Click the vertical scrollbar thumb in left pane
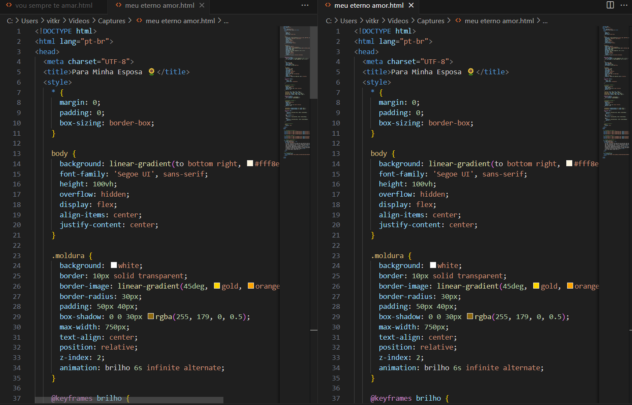The height and width of the screenshot is (405, 632). pyautogui.click(x=314, y=62)
